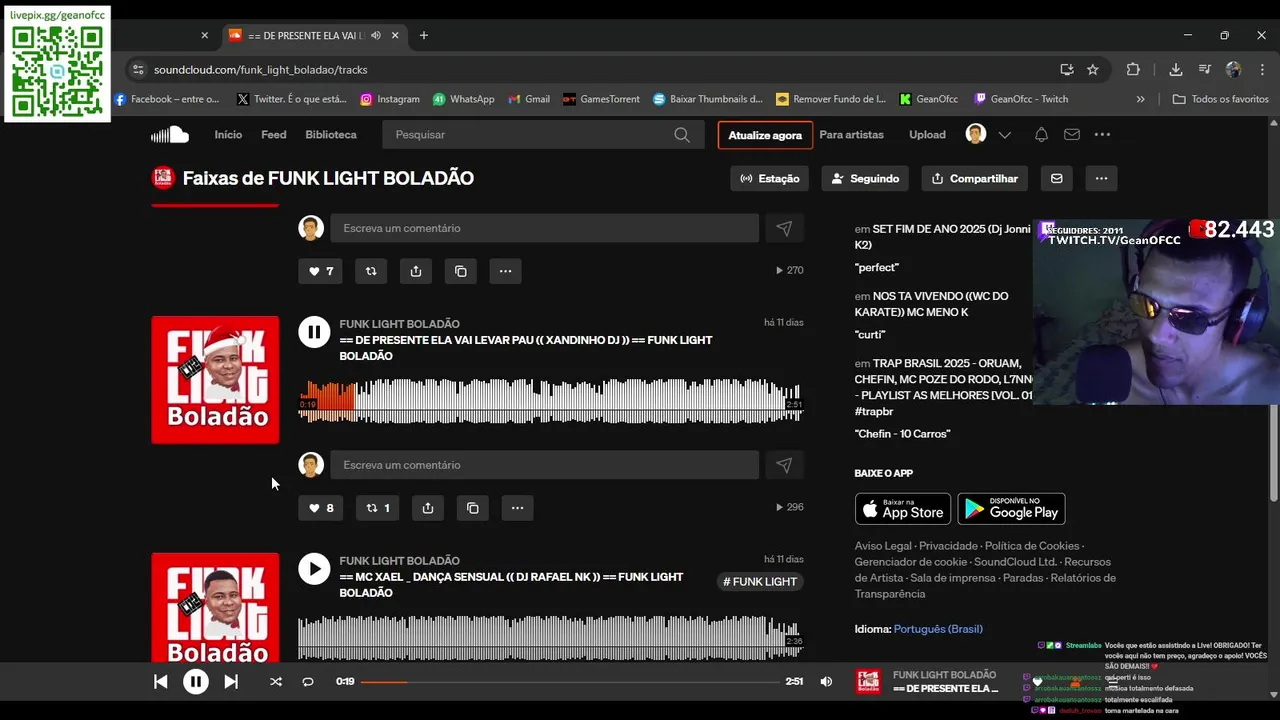Bookmark this page with star icon
This screenshot has height=720, width=1280.
[1093, 70]
